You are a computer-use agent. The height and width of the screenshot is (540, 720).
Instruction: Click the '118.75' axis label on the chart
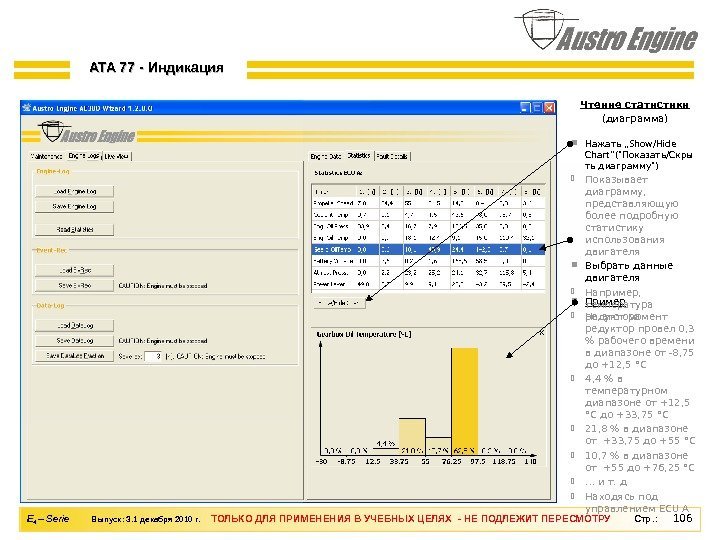point(504,461)
